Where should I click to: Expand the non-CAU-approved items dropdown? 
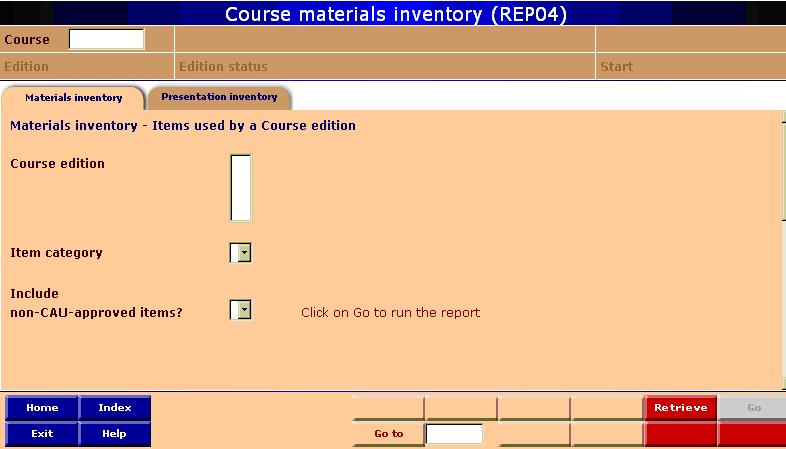click(241, 310)
